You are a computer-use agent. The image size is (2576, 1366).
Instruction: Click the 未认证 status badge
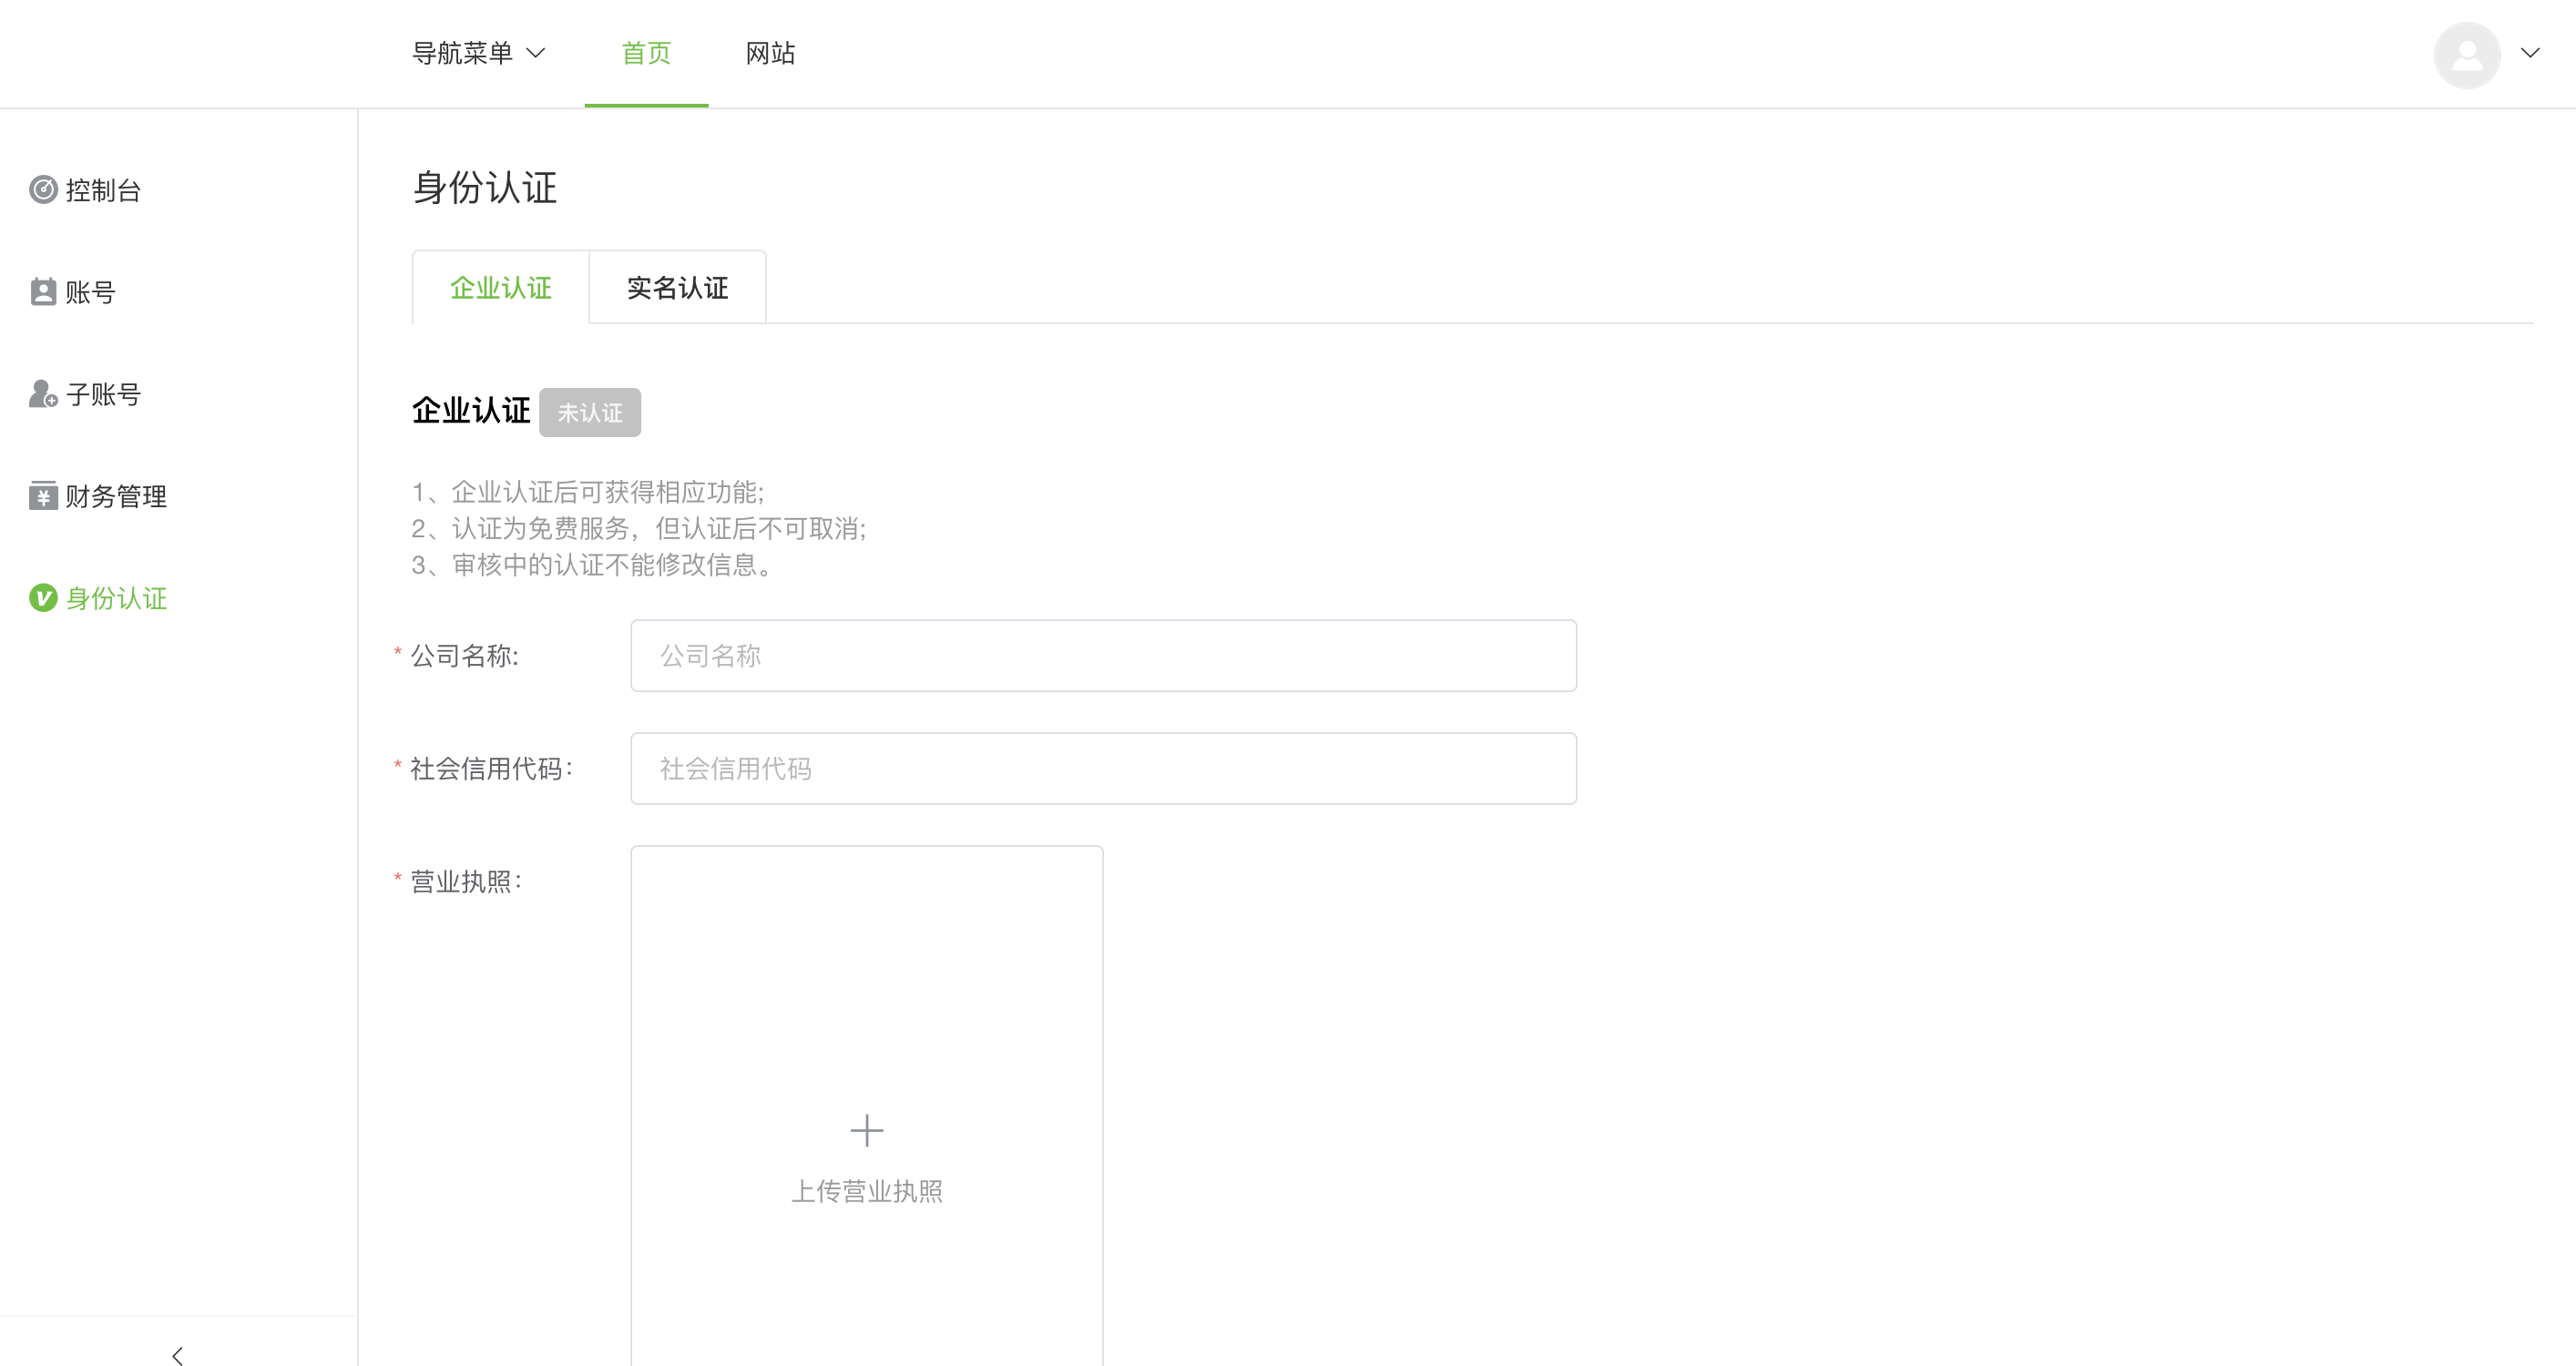(x=590, y=413)
